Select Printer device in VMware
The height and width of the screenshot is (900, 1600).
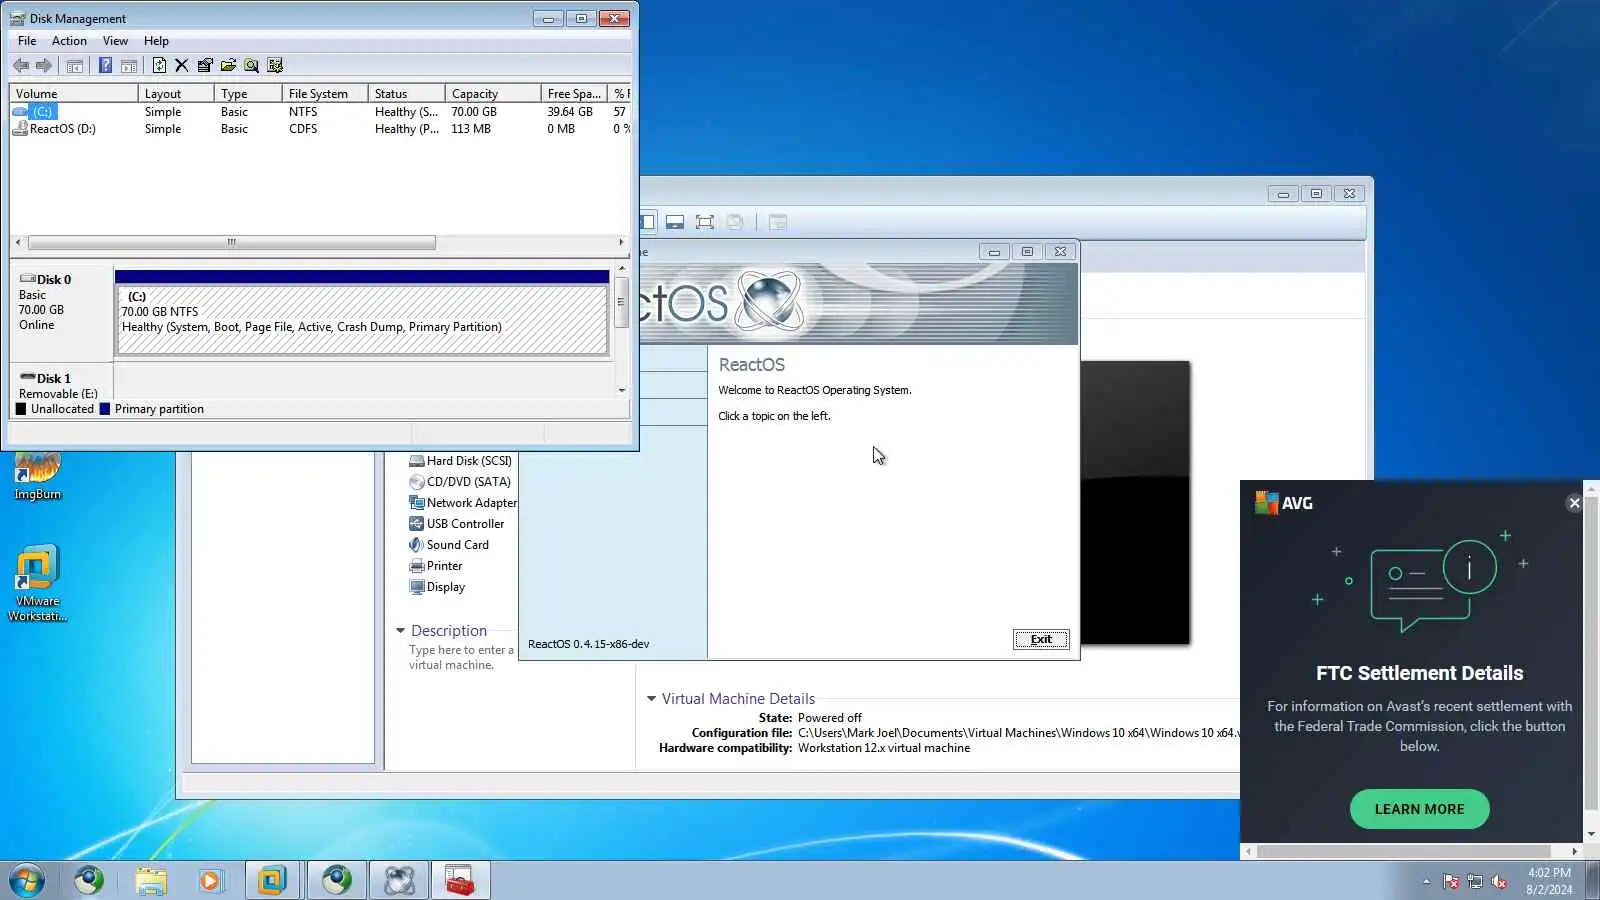436,566
